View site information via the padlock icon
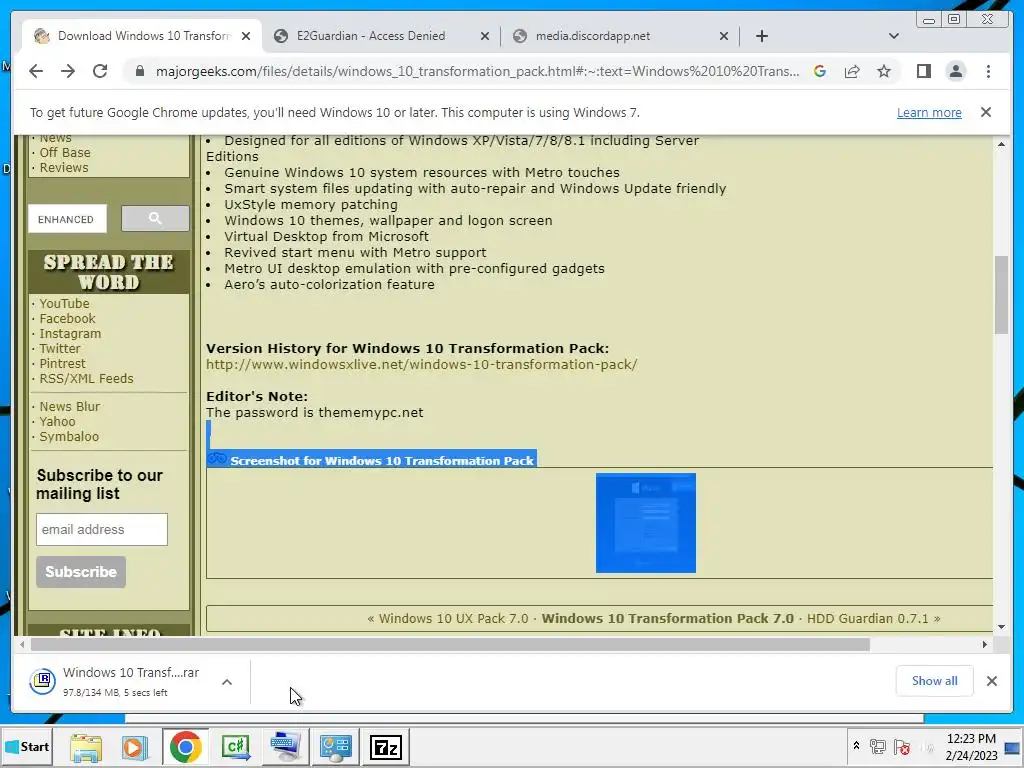The image size is (1024, 768). tap(140, 71)
